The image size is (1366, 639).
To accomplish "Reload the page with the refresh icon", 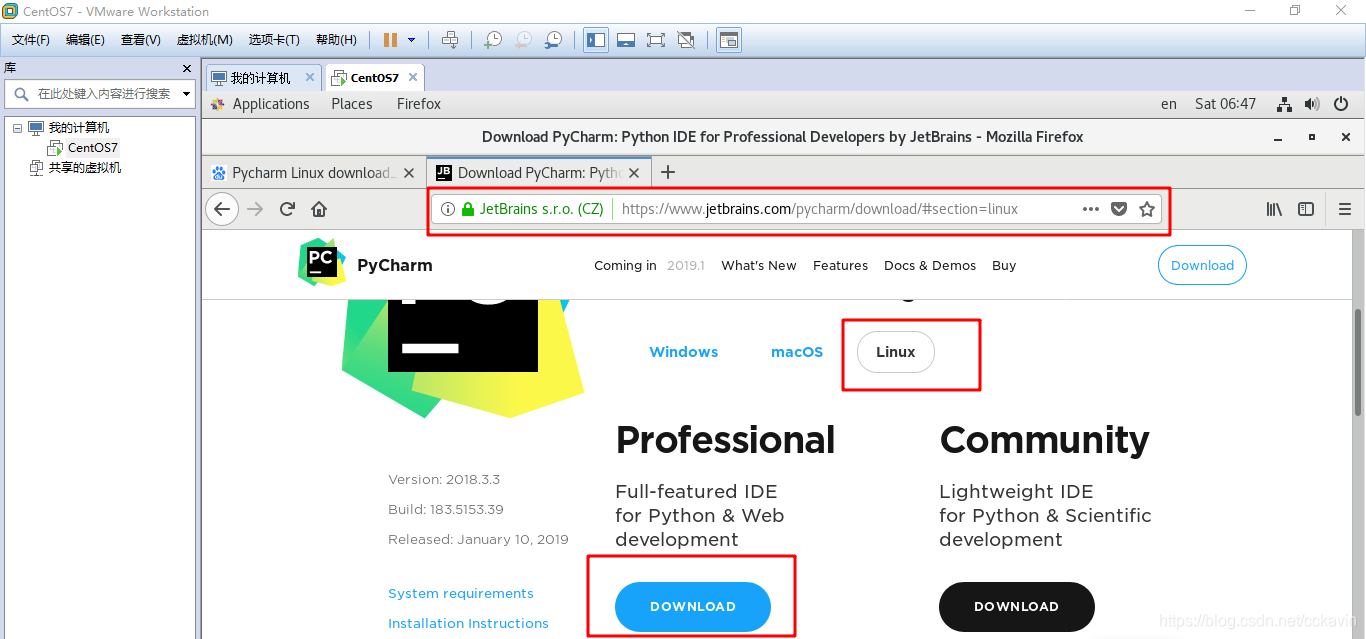I will (x=287, y=209).
